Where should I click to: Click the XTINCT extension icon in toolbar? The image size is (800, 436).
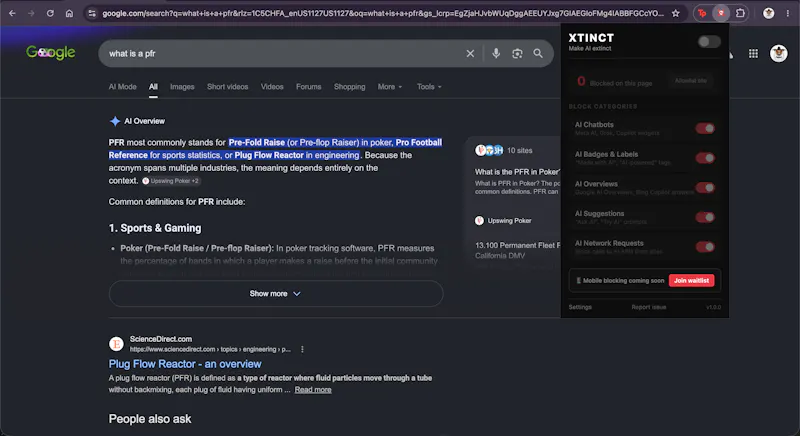(x=720, y=13)
